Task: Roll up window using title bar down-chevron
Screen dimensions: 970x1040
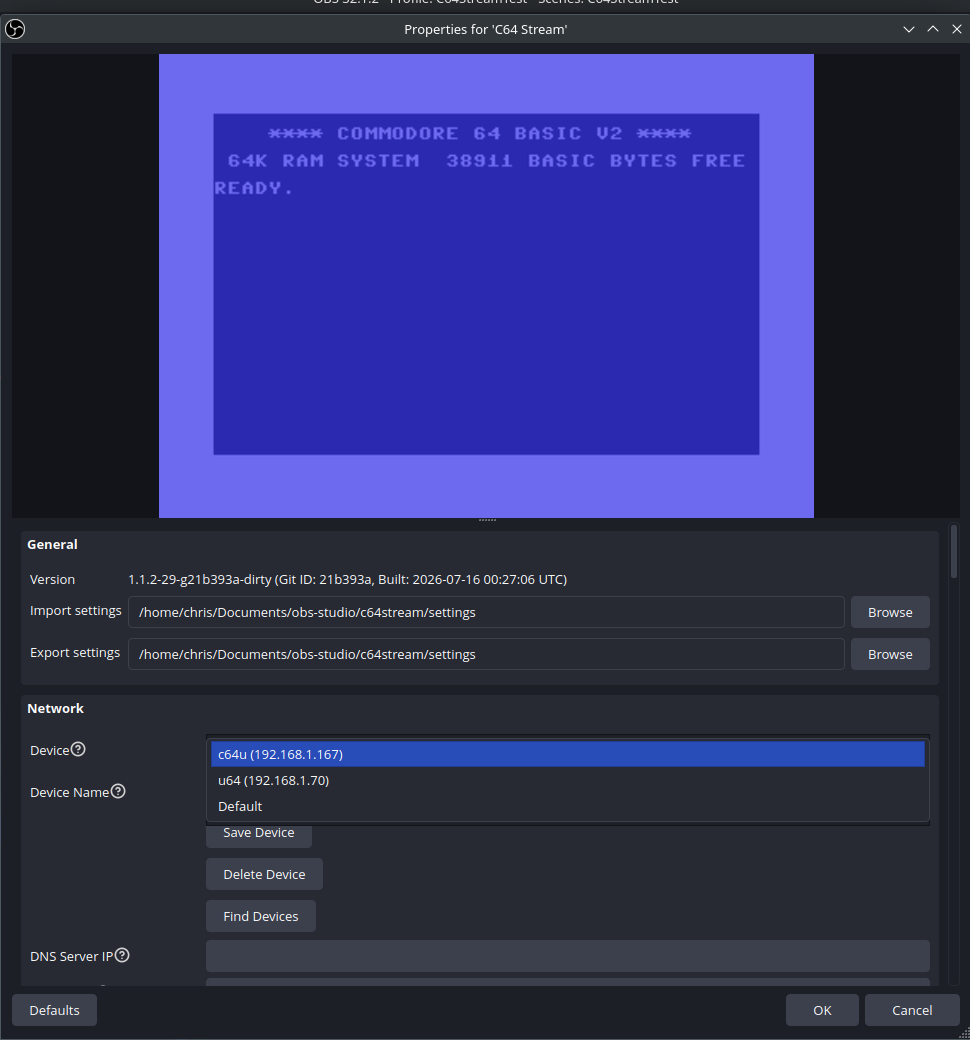Action: [908, 29]
